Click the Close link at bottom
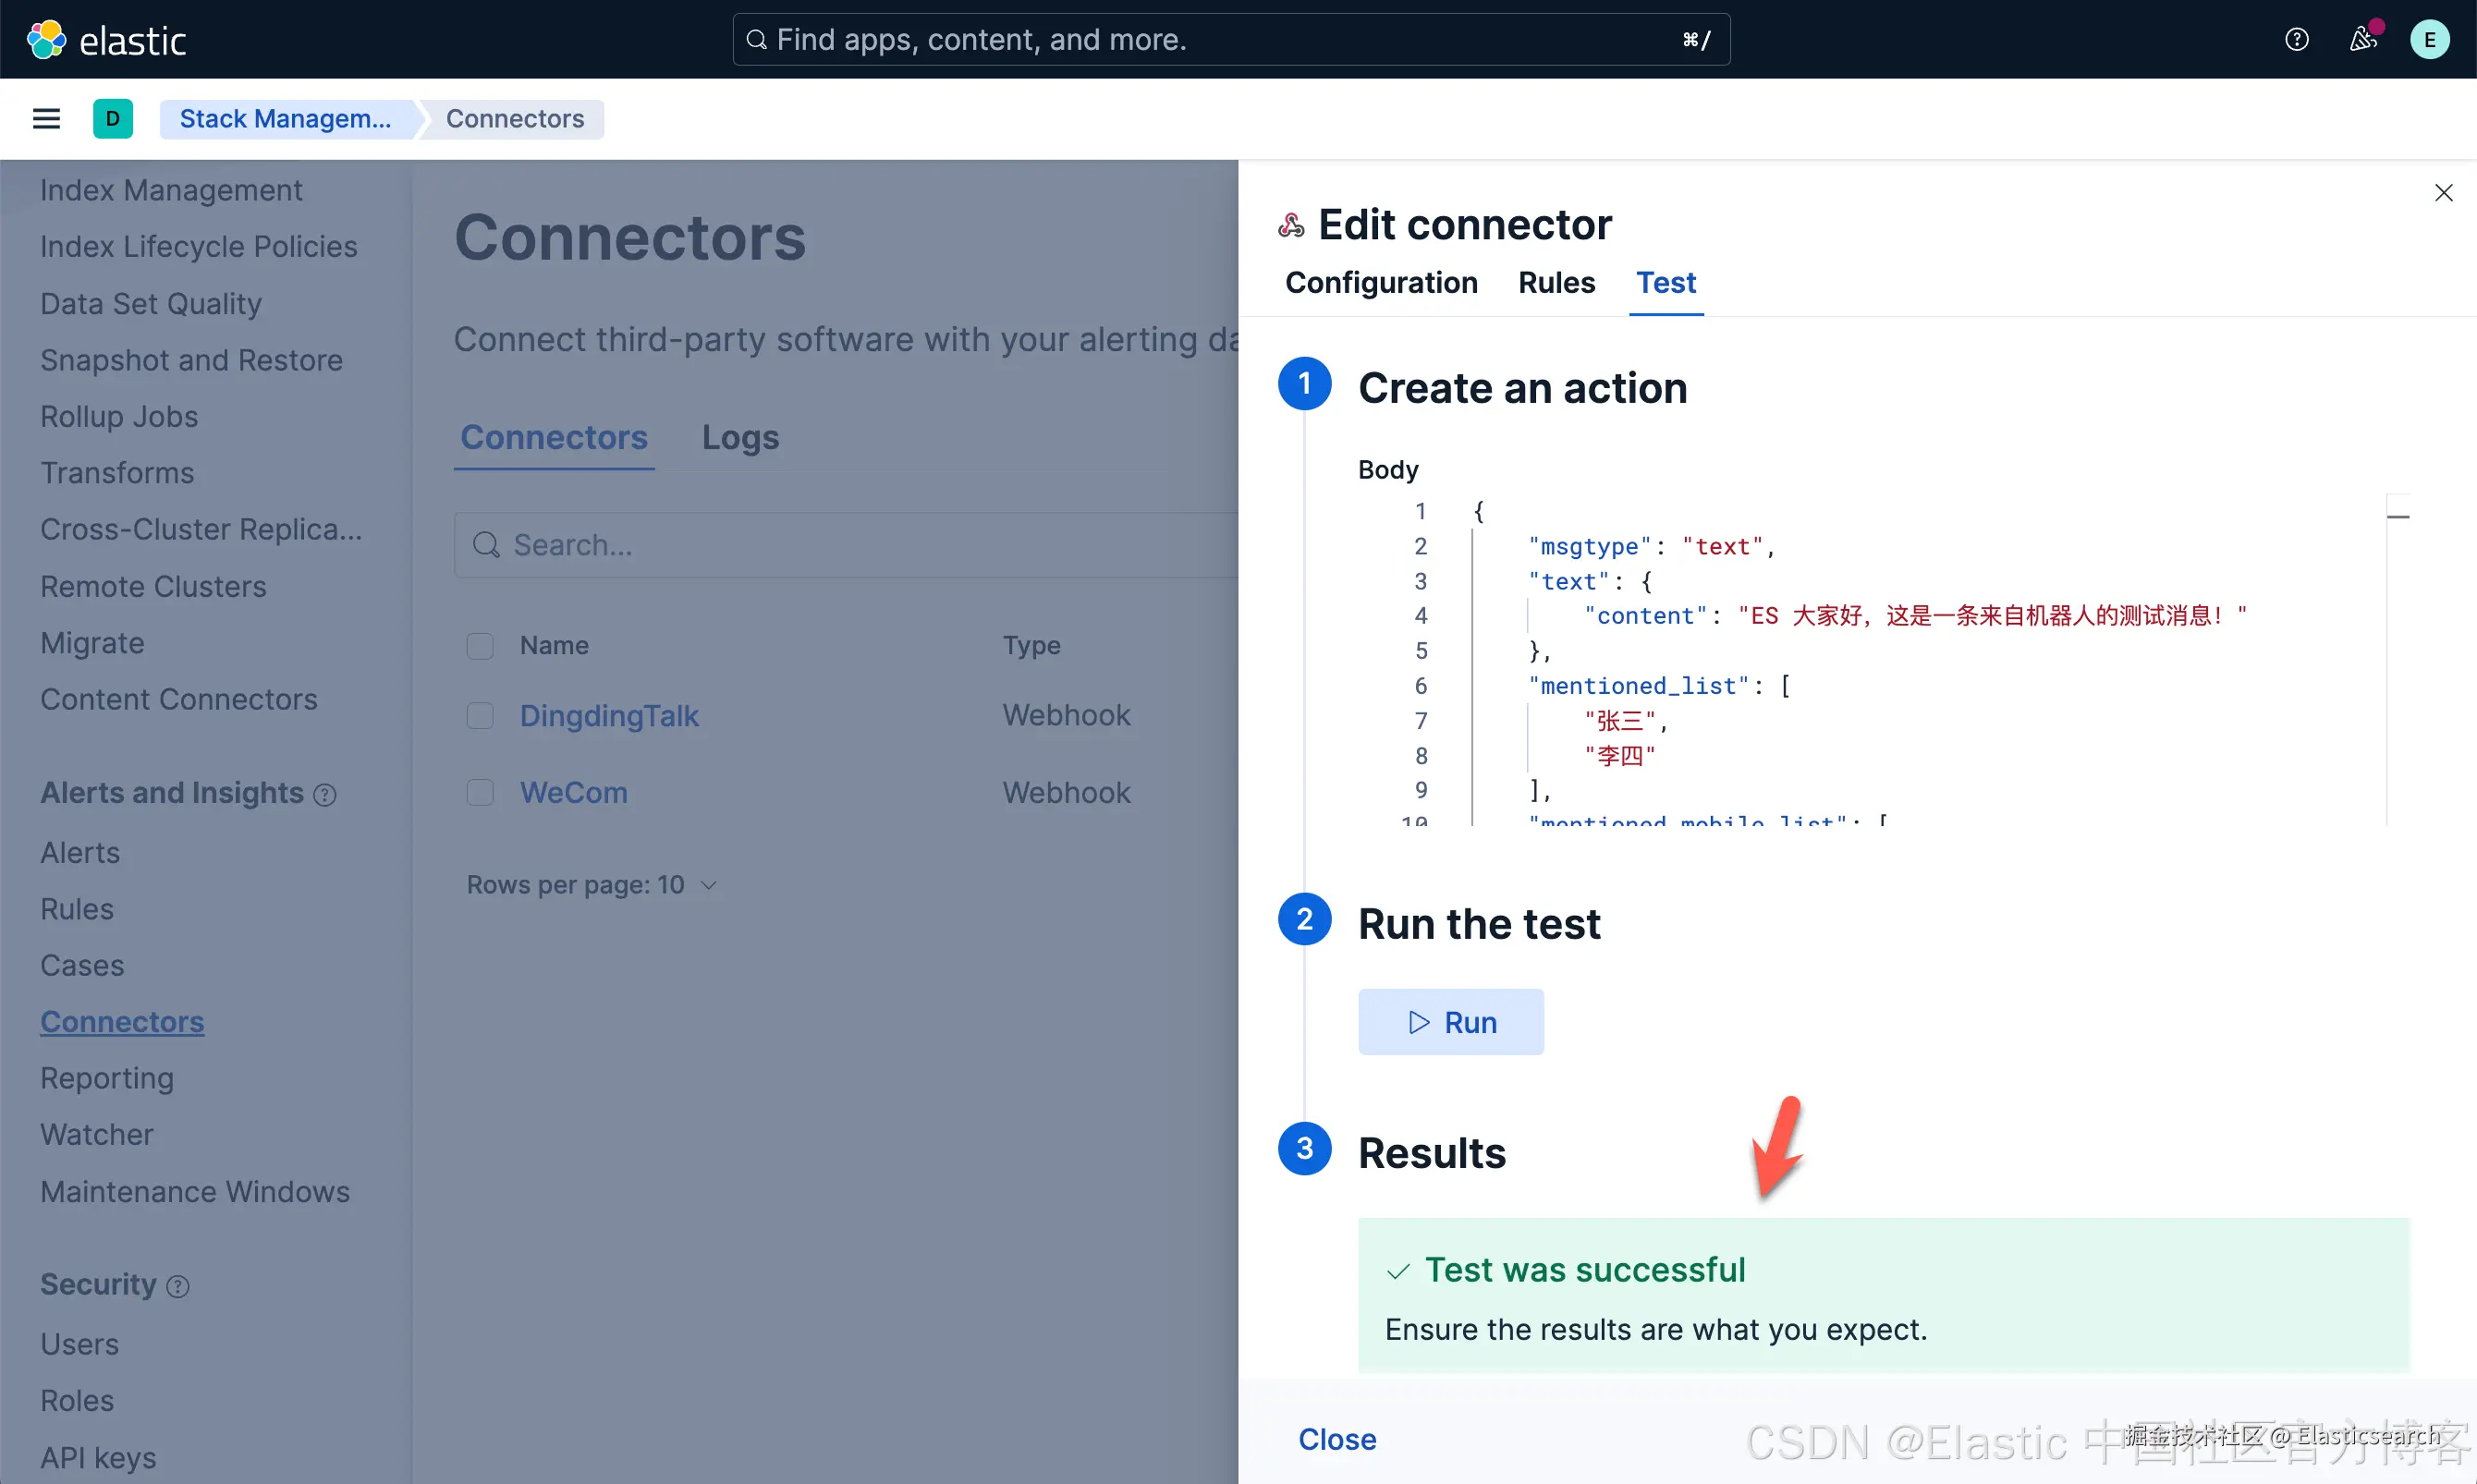This screenshot has height=1484, width=2477. point(1337,1439)
